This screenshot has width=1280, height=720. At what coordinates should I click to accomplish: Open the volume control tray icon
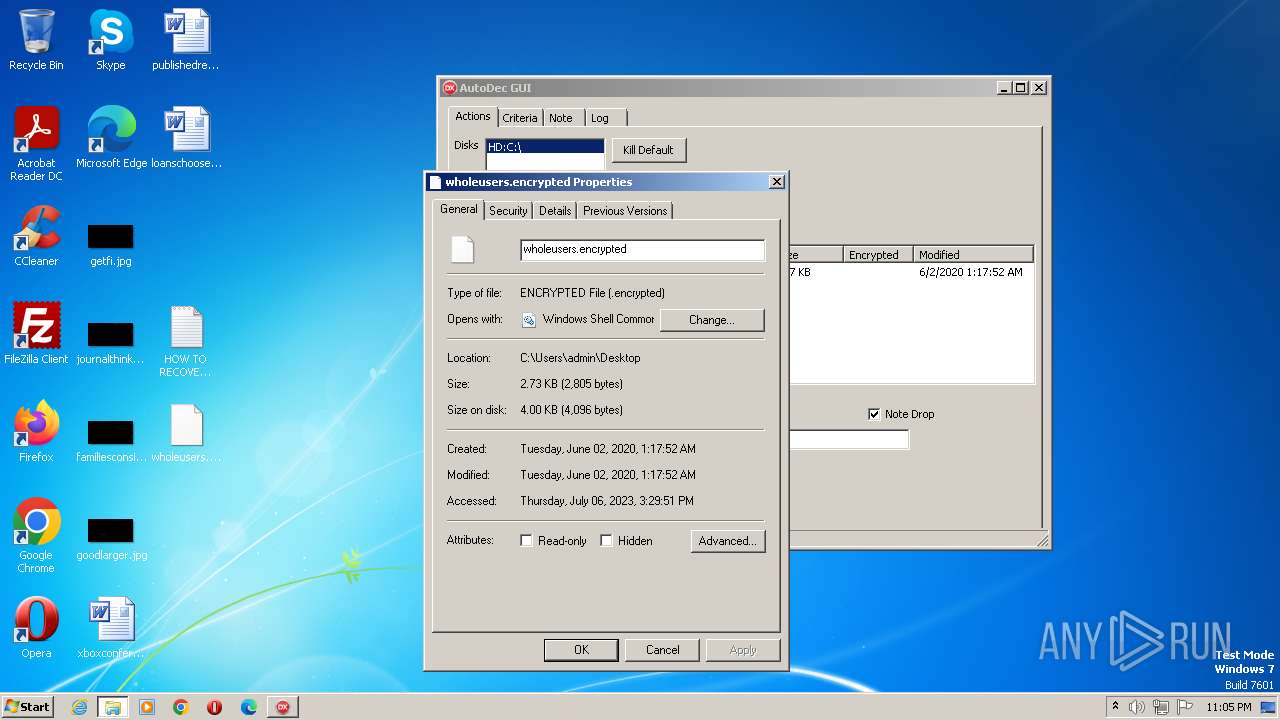pyautogui.click(x=1136, y=707)
